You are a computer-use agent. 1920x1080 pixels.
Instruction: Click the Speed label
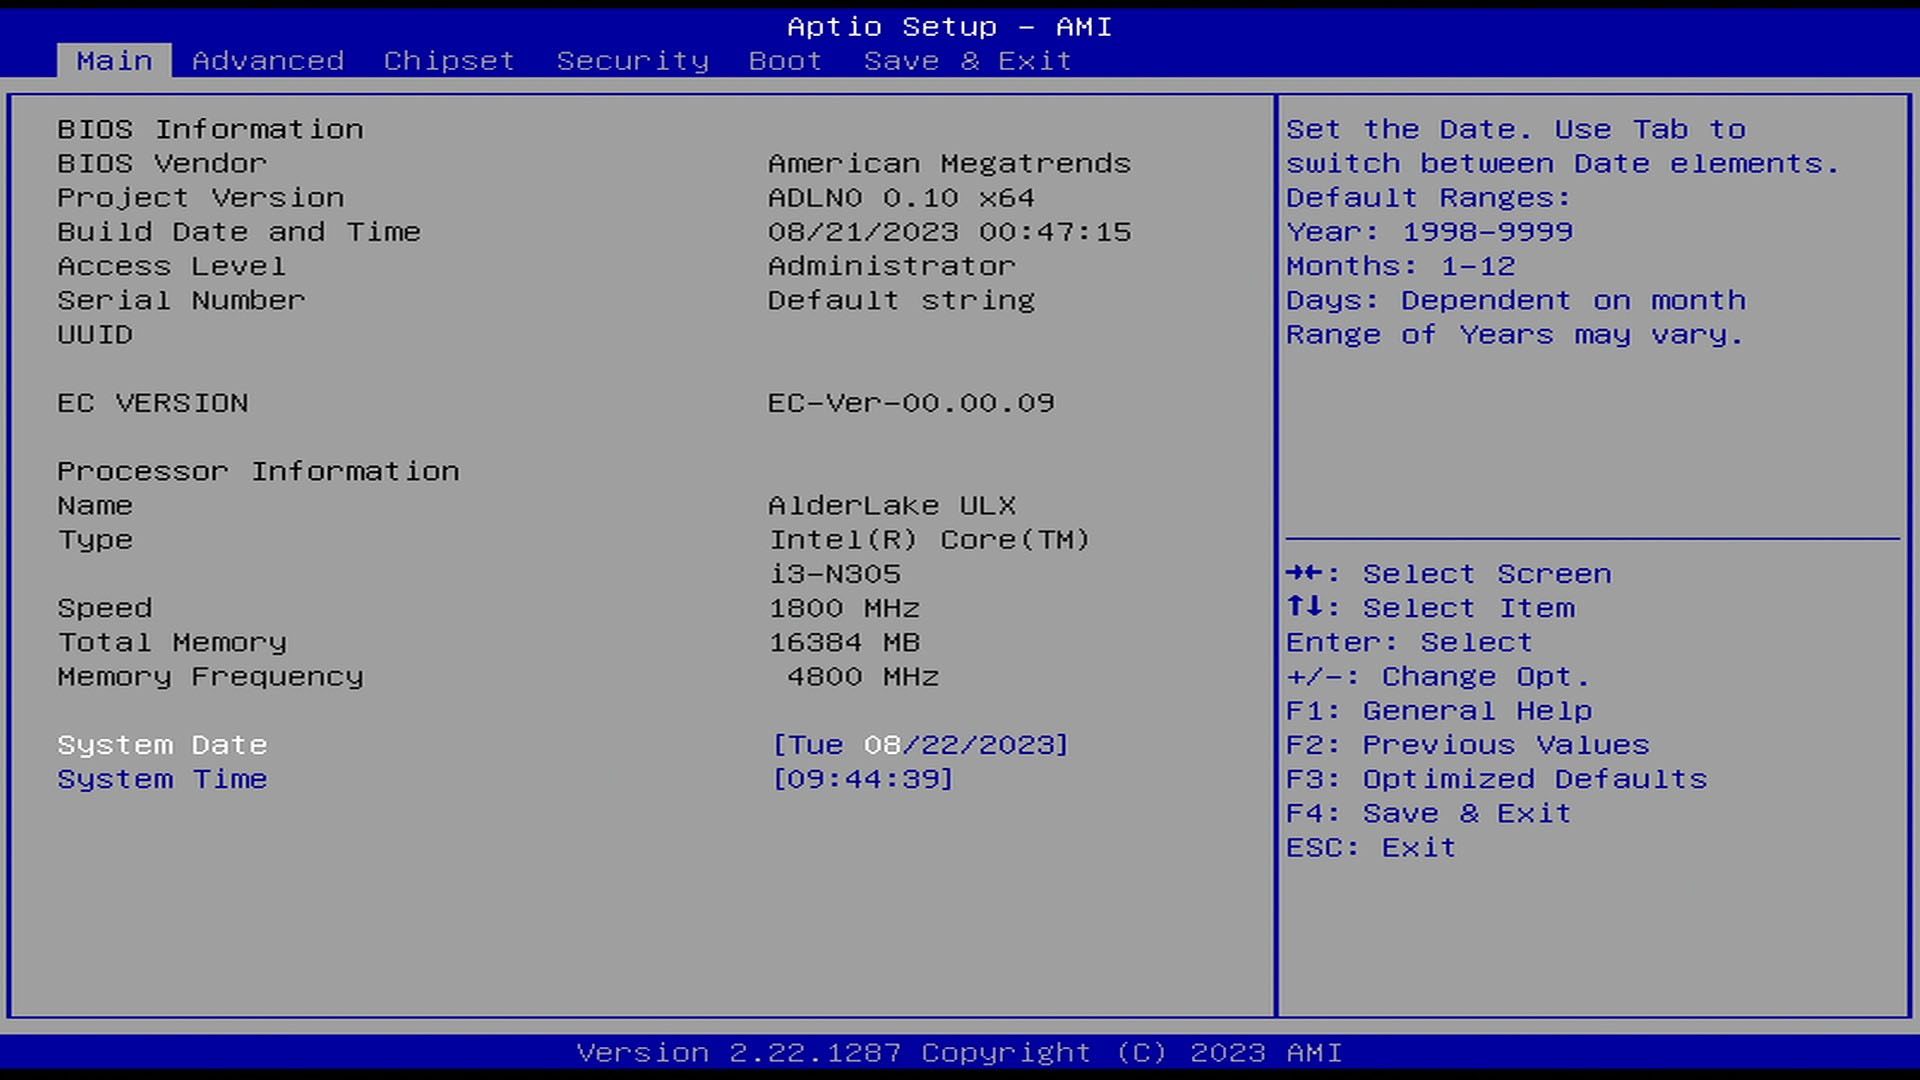pyautogui.click(x=105, y=608)
